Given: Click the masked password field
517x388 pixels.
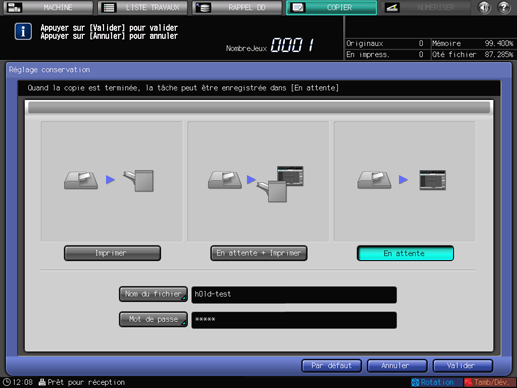Looking at the screenshot, I should point(294,320).
